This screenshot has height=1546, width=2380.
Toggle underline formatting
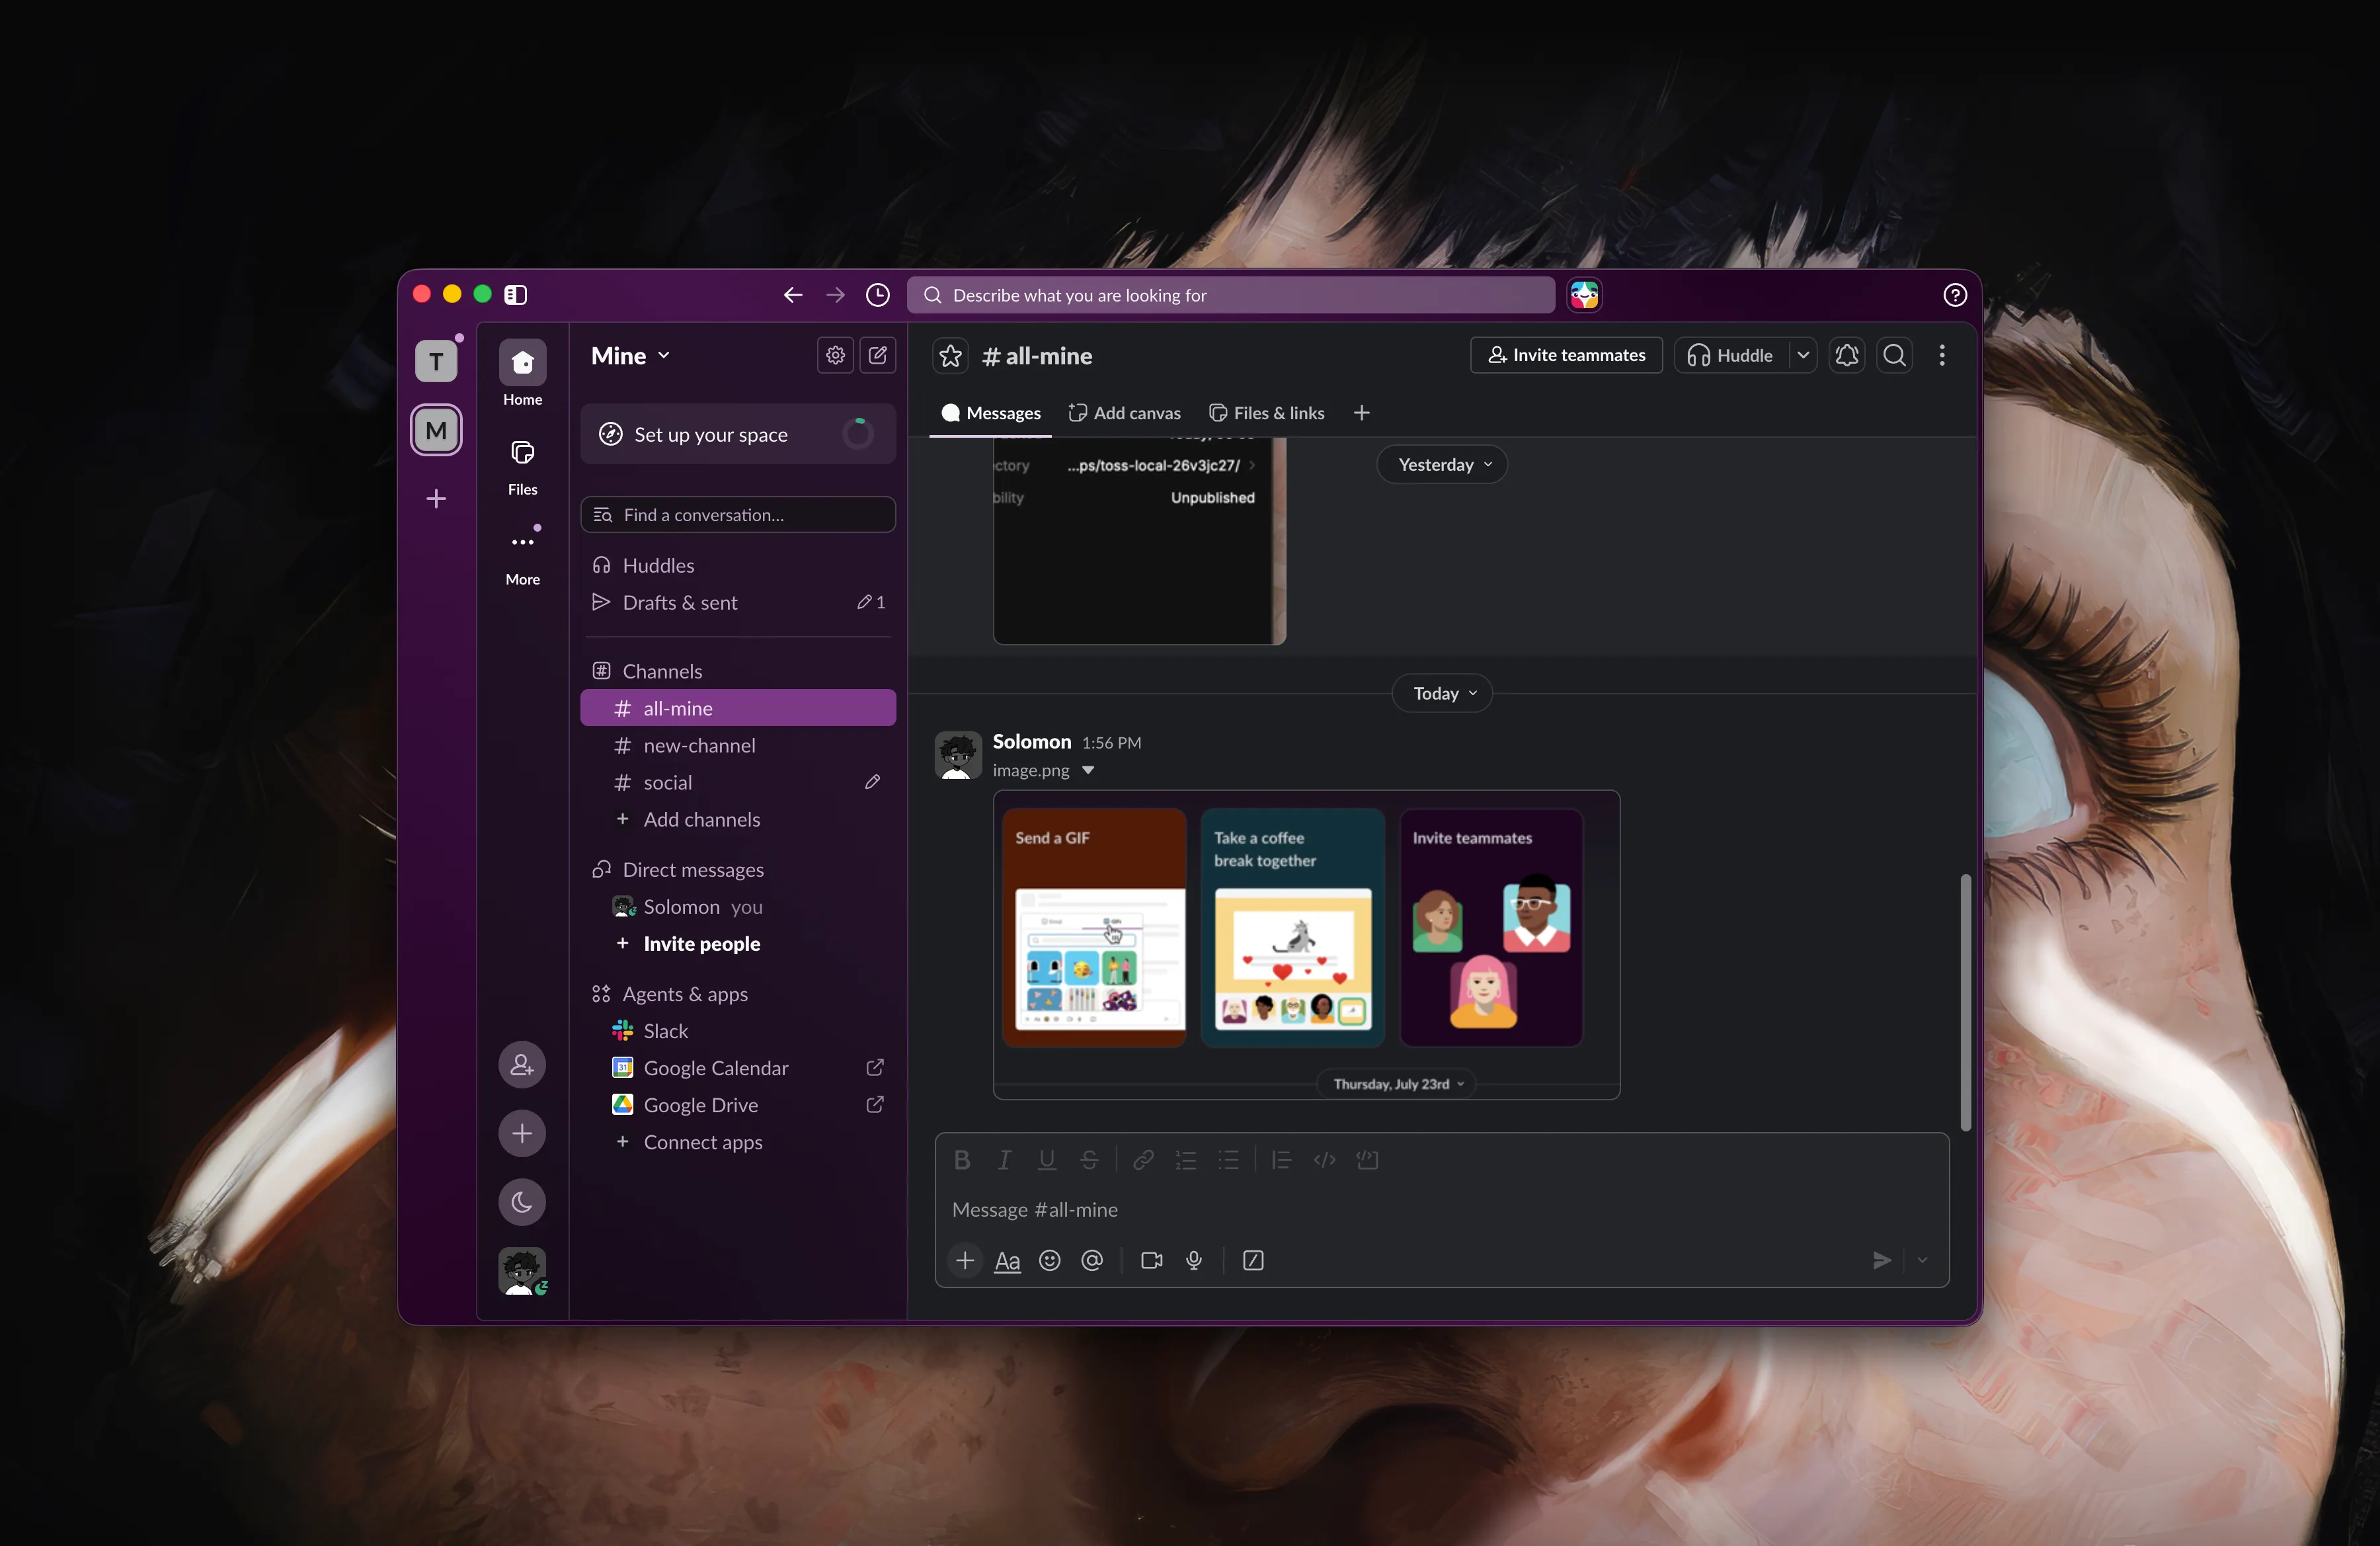tap(1047, 1159)
